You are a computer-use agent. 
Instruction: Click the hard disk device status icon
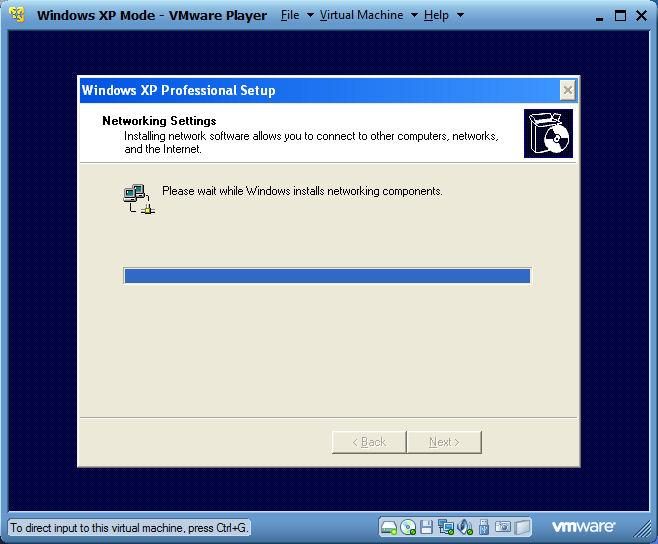coord(389,527)
